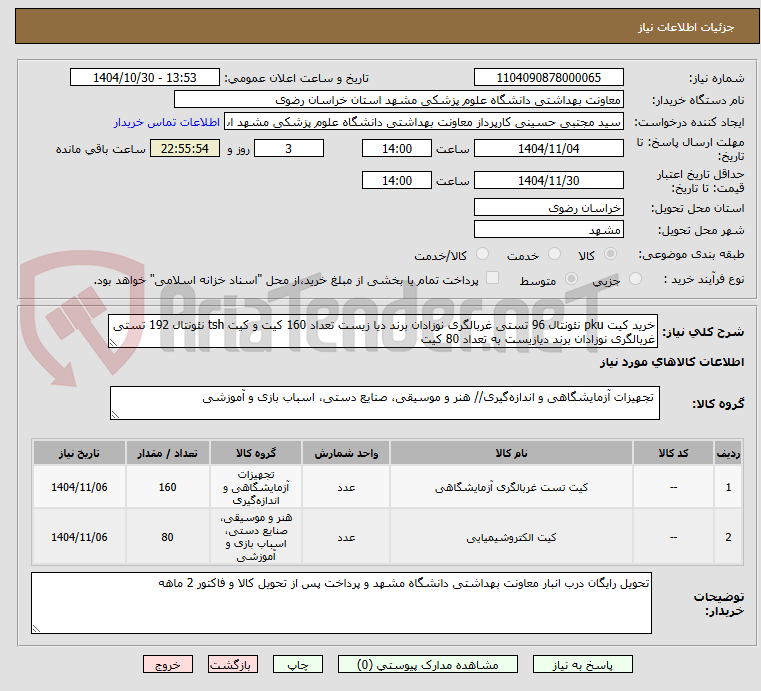This screenshot has height=691, width=761.
Task: Click group cell هنر و موسیقی، صنایع دستی
Action: coord(256,537)
